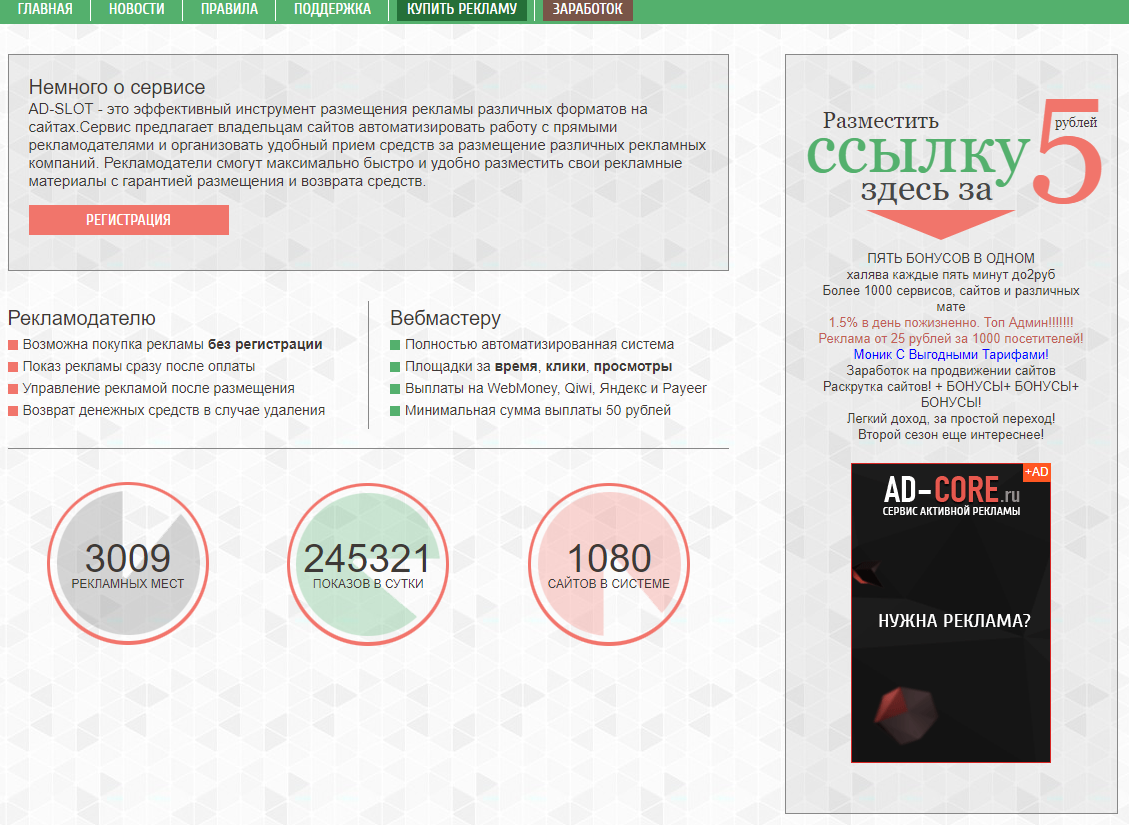Click the AD-CORE.ru banner ad

pyautogui.click(x=950, y=613)
